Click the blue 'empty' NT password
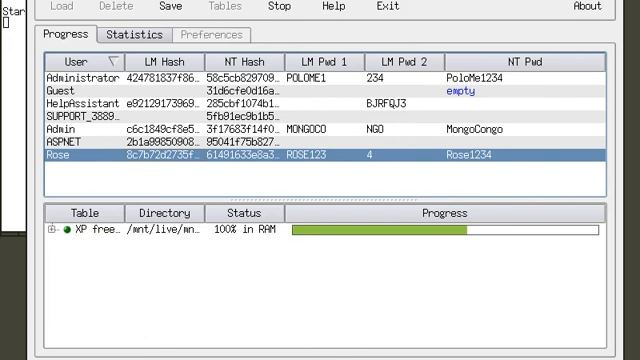The width and height of the screenshot is (640, 360). 460,91
